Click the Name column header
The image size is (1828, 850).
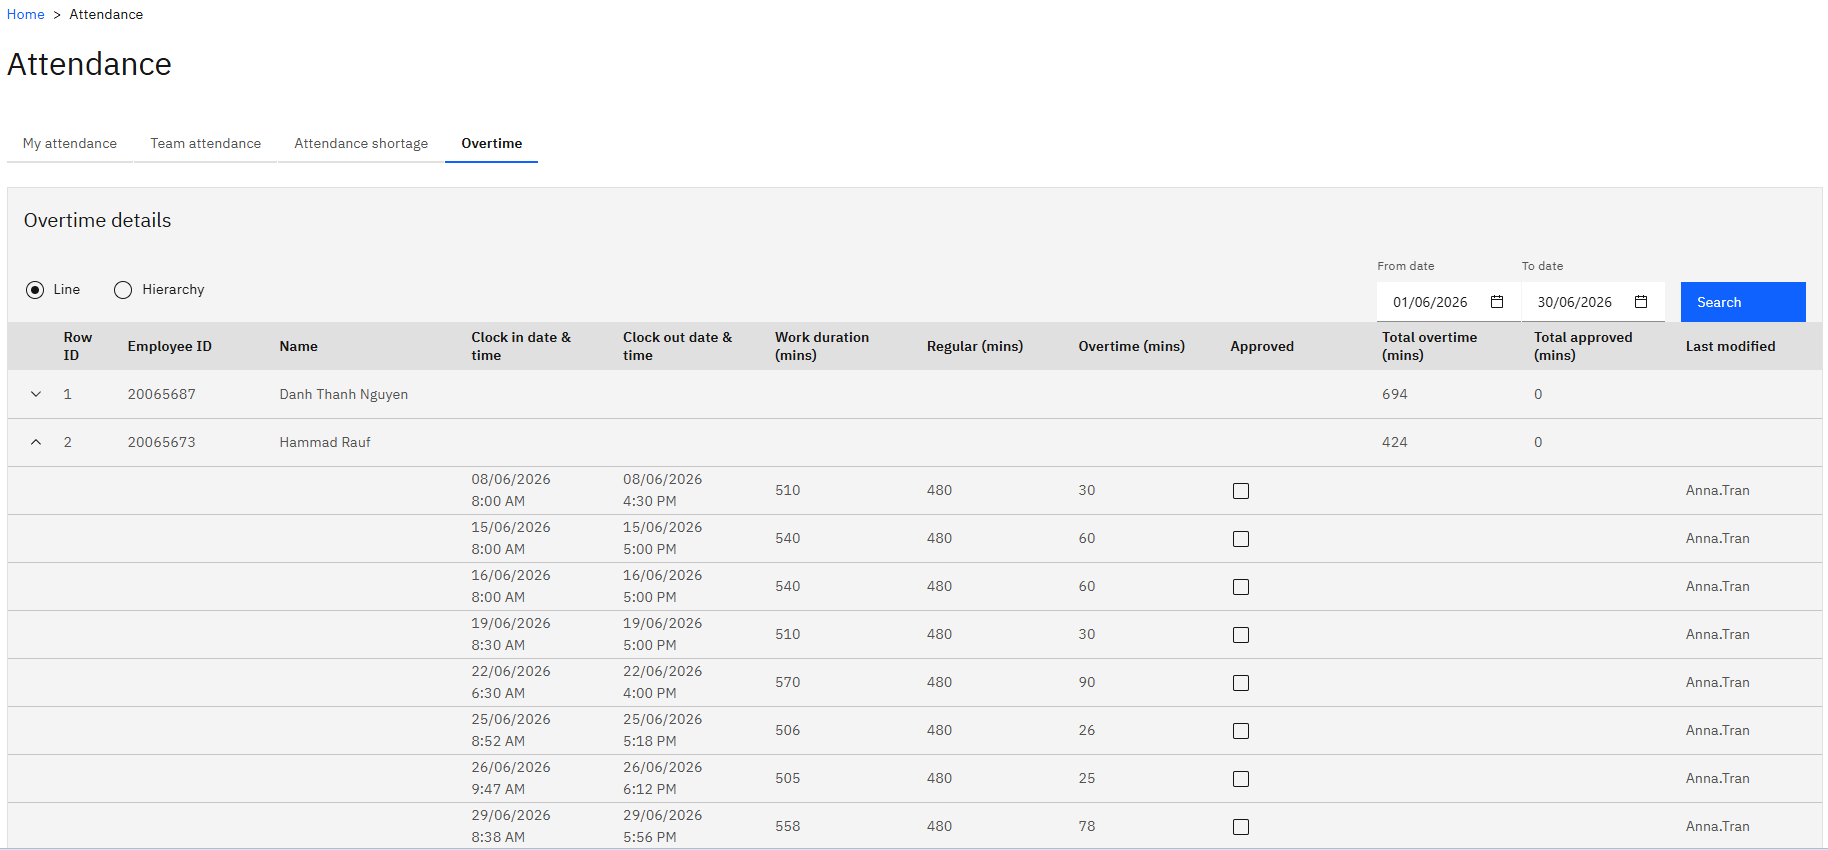coord(299,346)
